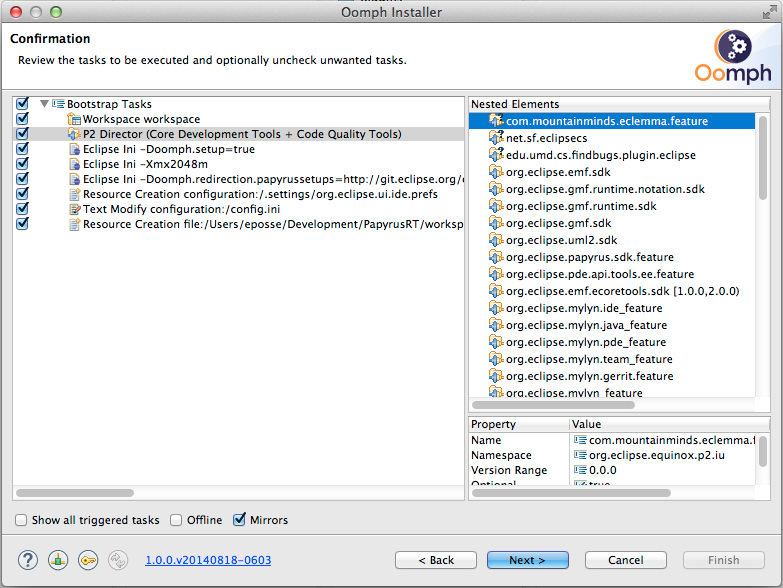Viewport: 783px width, 588px height.
Task: Click the properties table vertical scrollbar
Action: pyautogui.click(x=763, y=451)
